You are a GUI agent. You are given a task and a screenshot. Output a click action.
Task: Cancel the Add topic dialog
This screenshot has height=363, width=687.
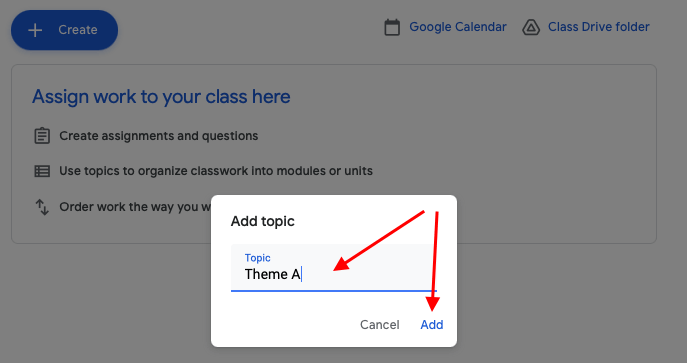(380, 324)
